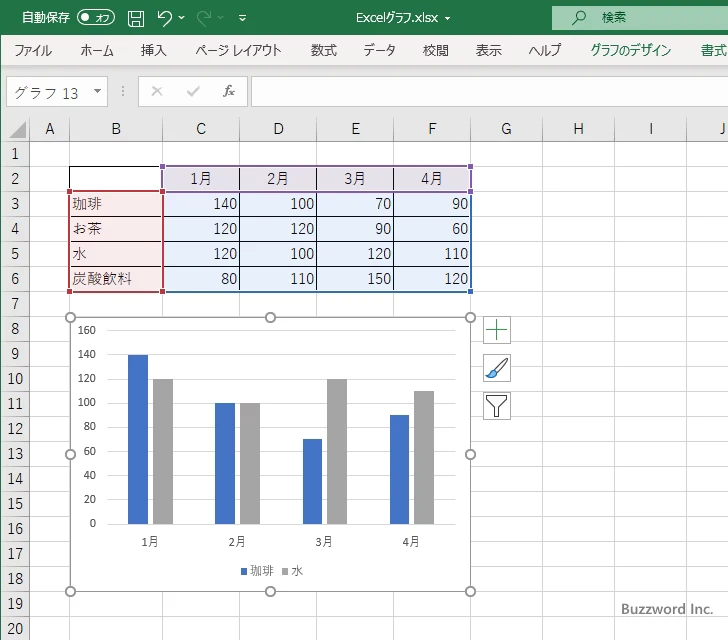Click the Insert Function fx icon

click(x=229, y=91)
